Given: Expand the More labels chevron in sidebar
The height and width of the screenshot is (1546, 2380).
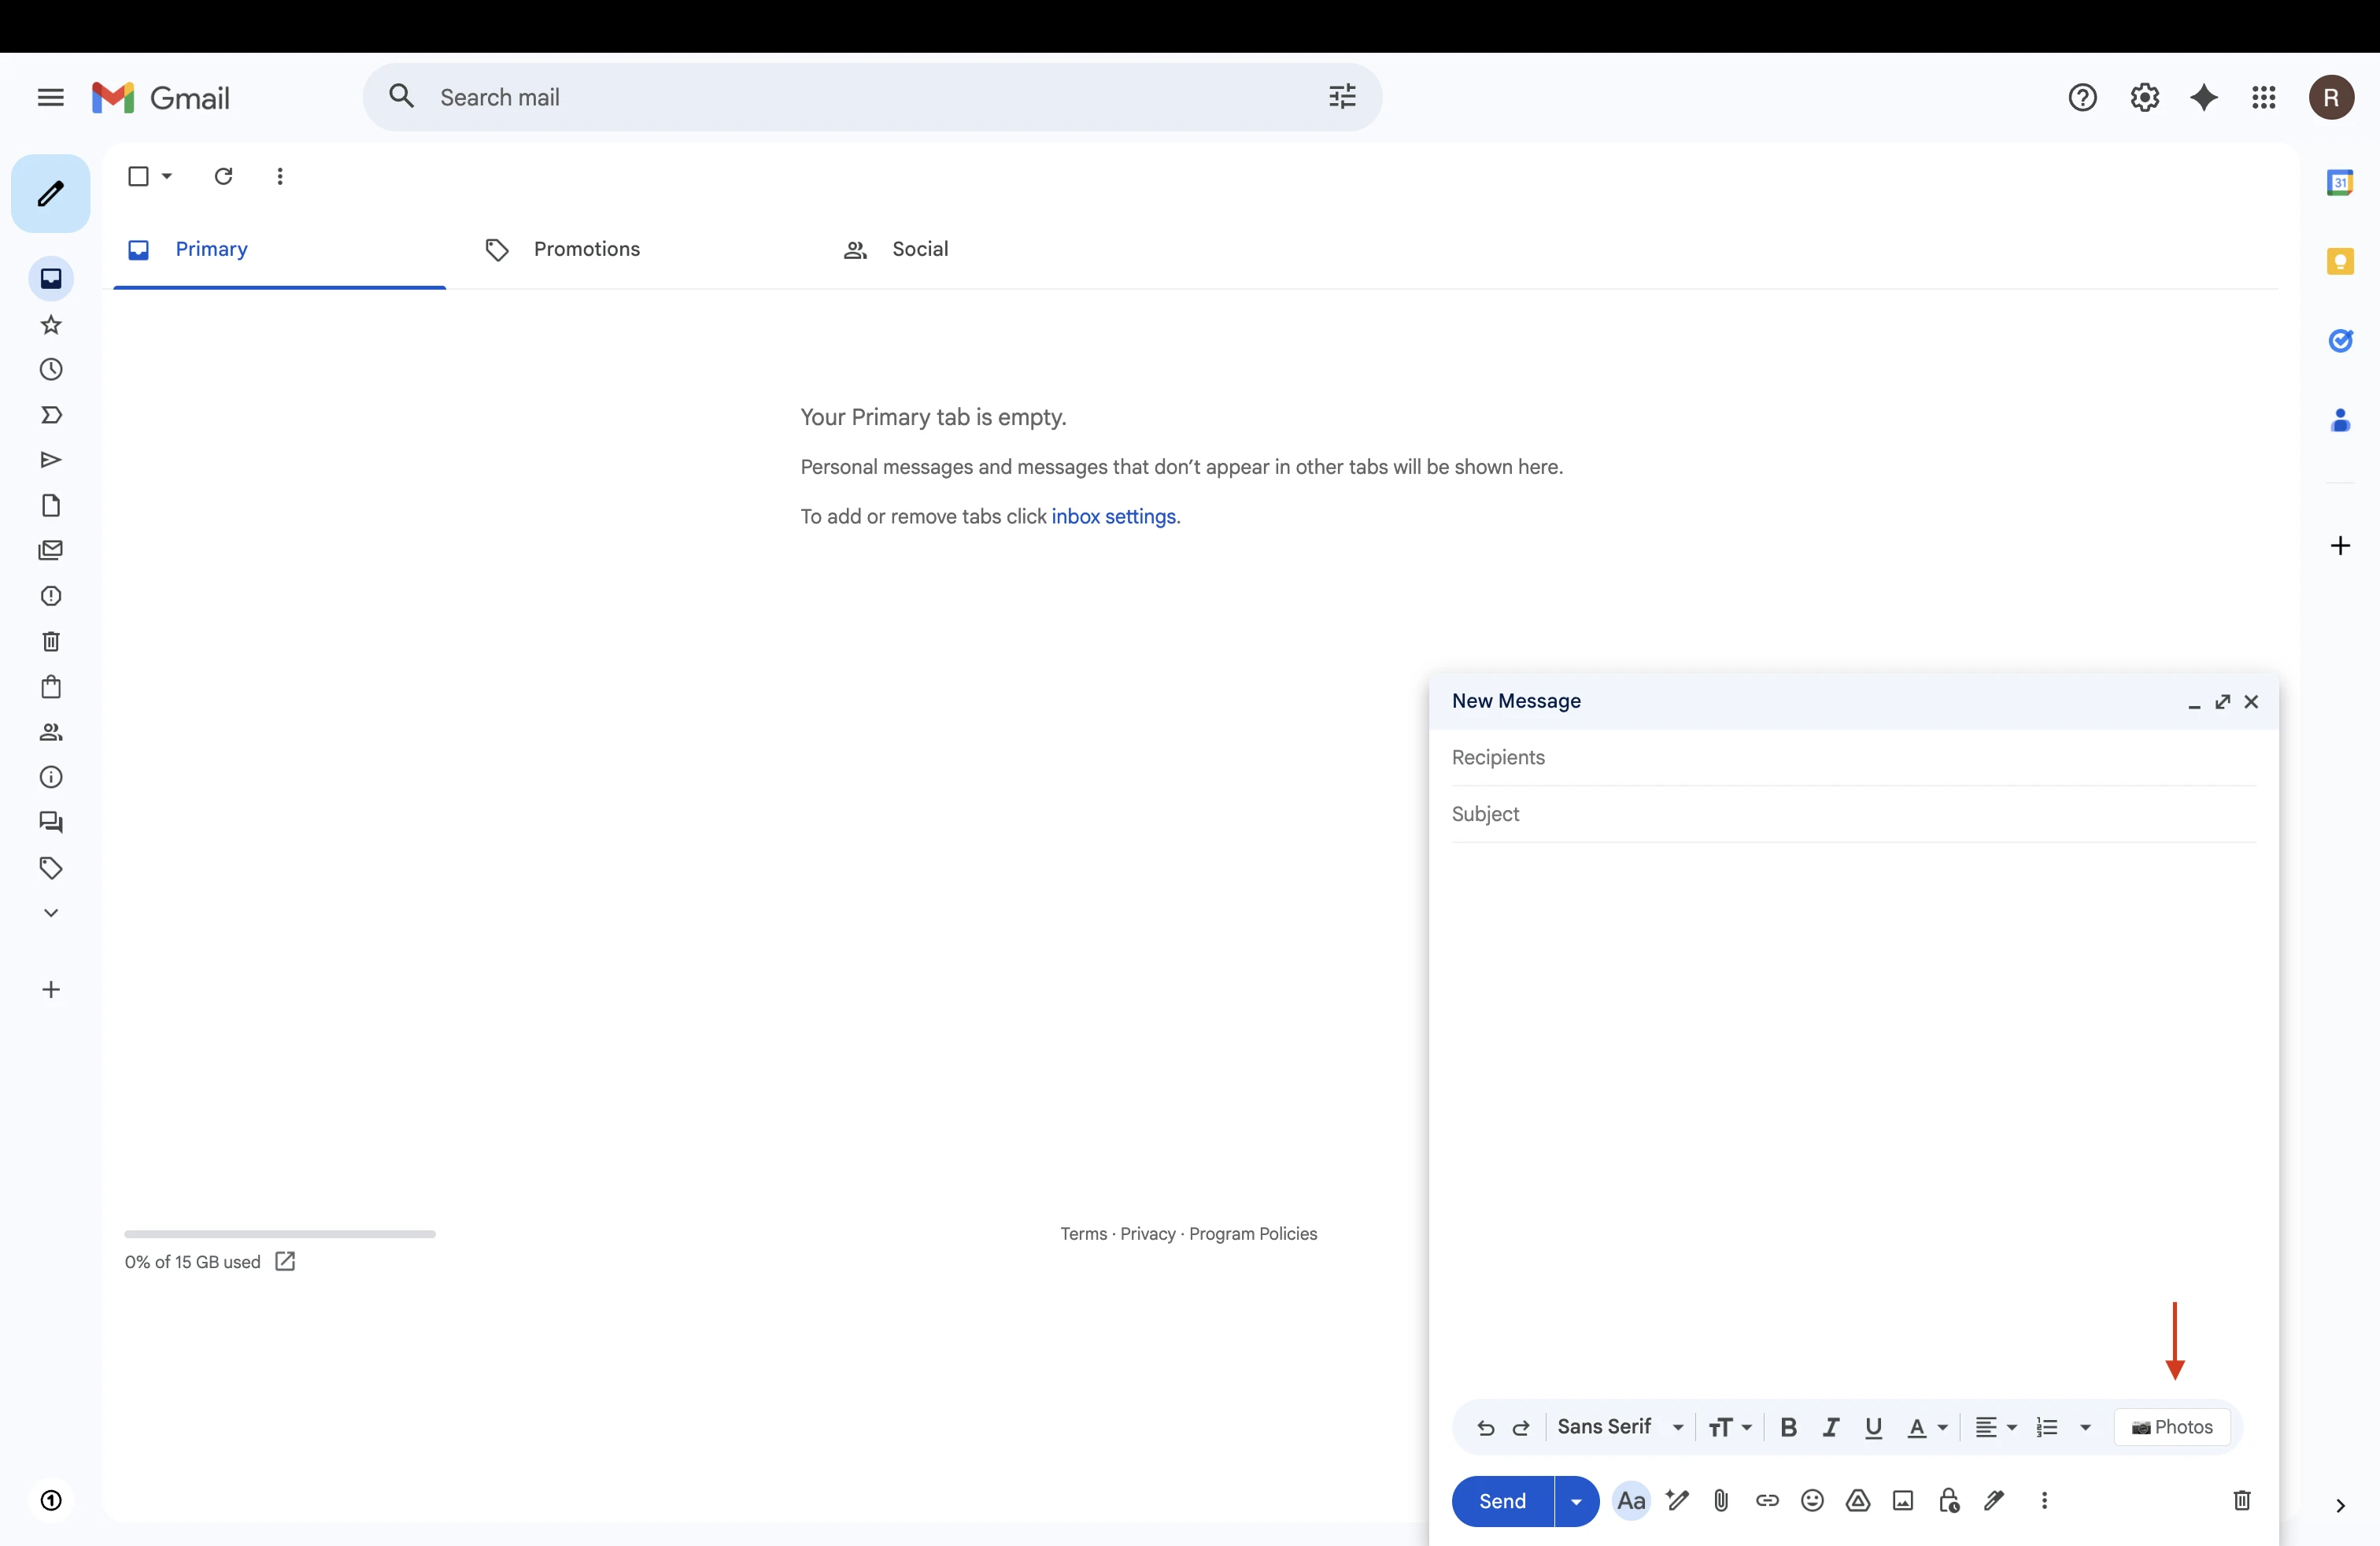Looking at the screenshot, I should tap(51, 913).
